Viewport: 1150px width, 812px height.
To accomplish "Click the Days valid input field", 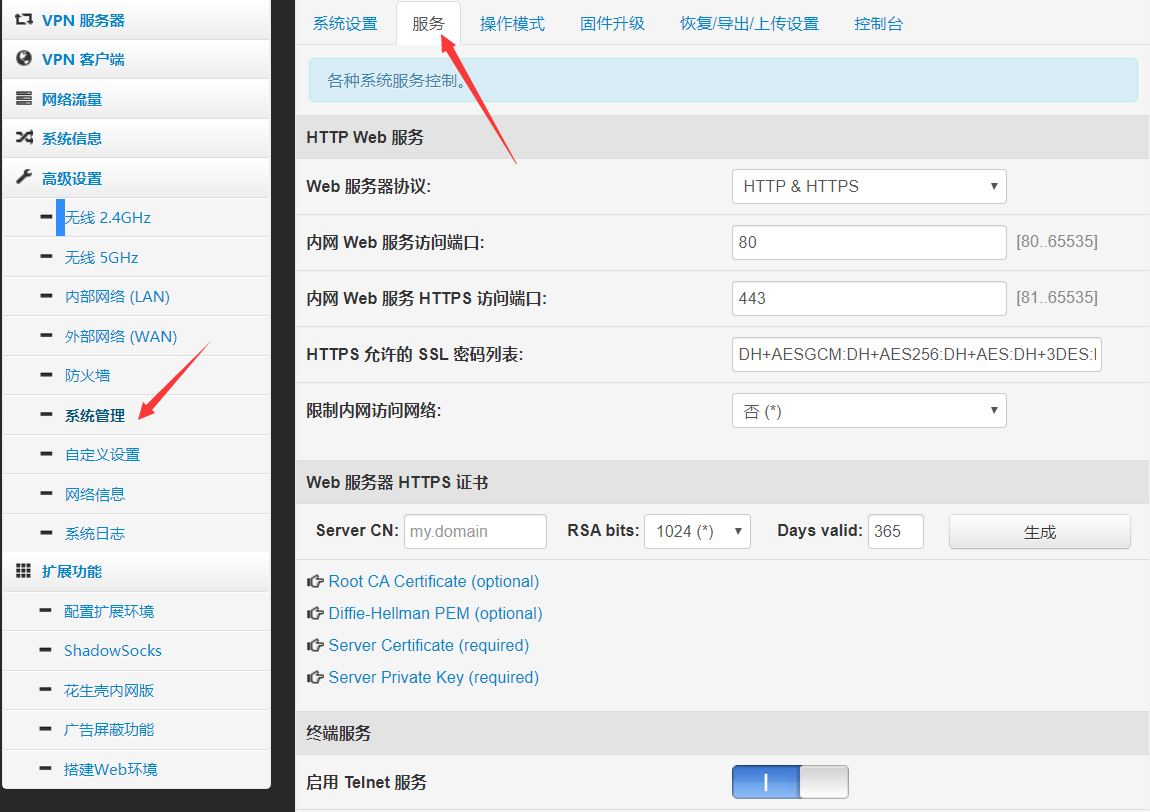I will tap(896, 532).
